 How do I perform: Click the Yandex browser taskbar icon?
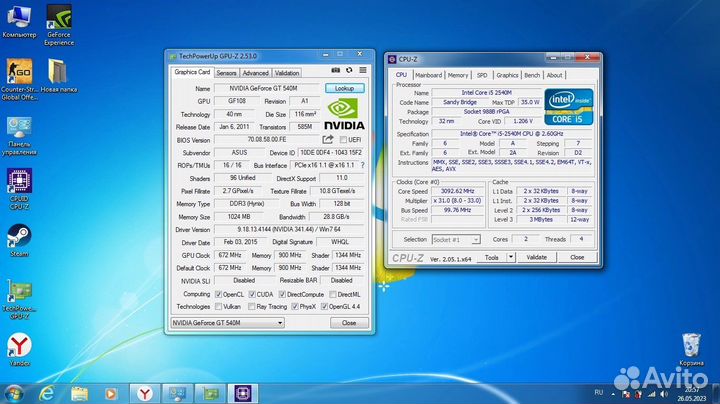click(145, 393)
